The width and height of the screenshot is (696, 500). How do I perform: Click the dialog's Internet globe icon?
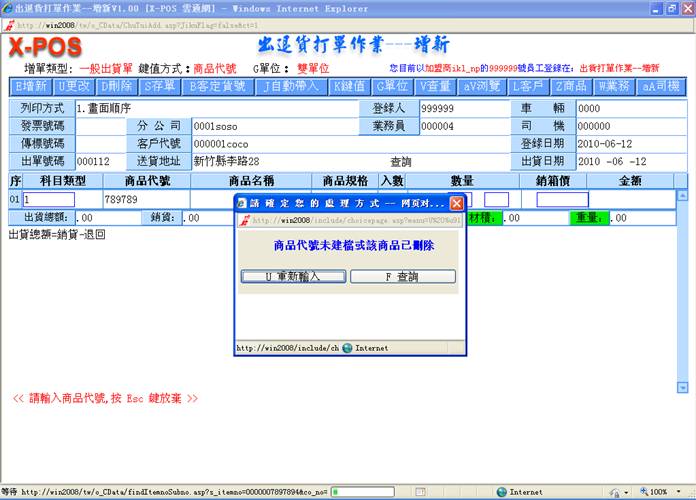(347, 348)
